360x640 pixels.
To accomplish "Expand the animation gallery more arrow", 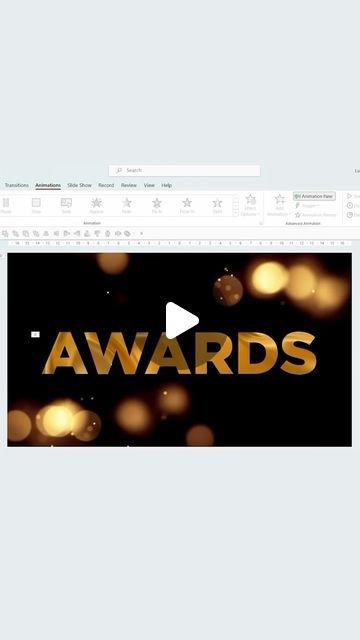I will click(236, 213).
